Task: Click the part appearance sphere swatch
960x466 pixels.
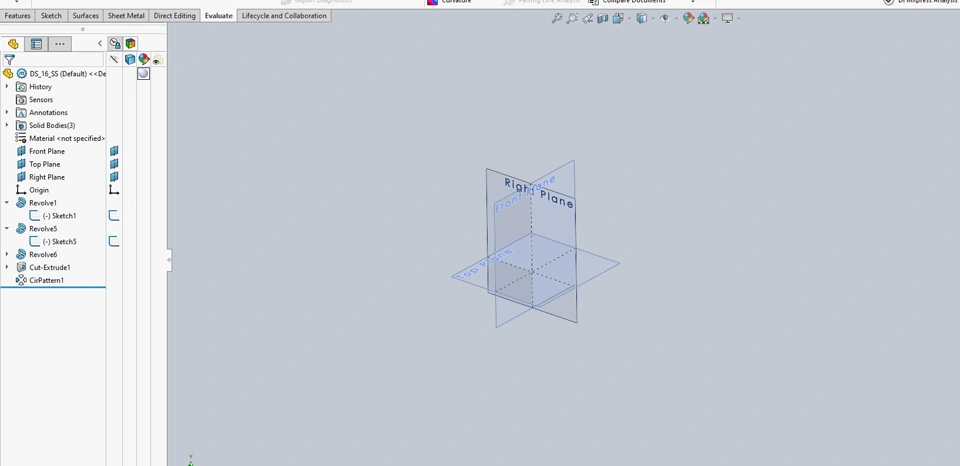Action: (x=143, y=73)
